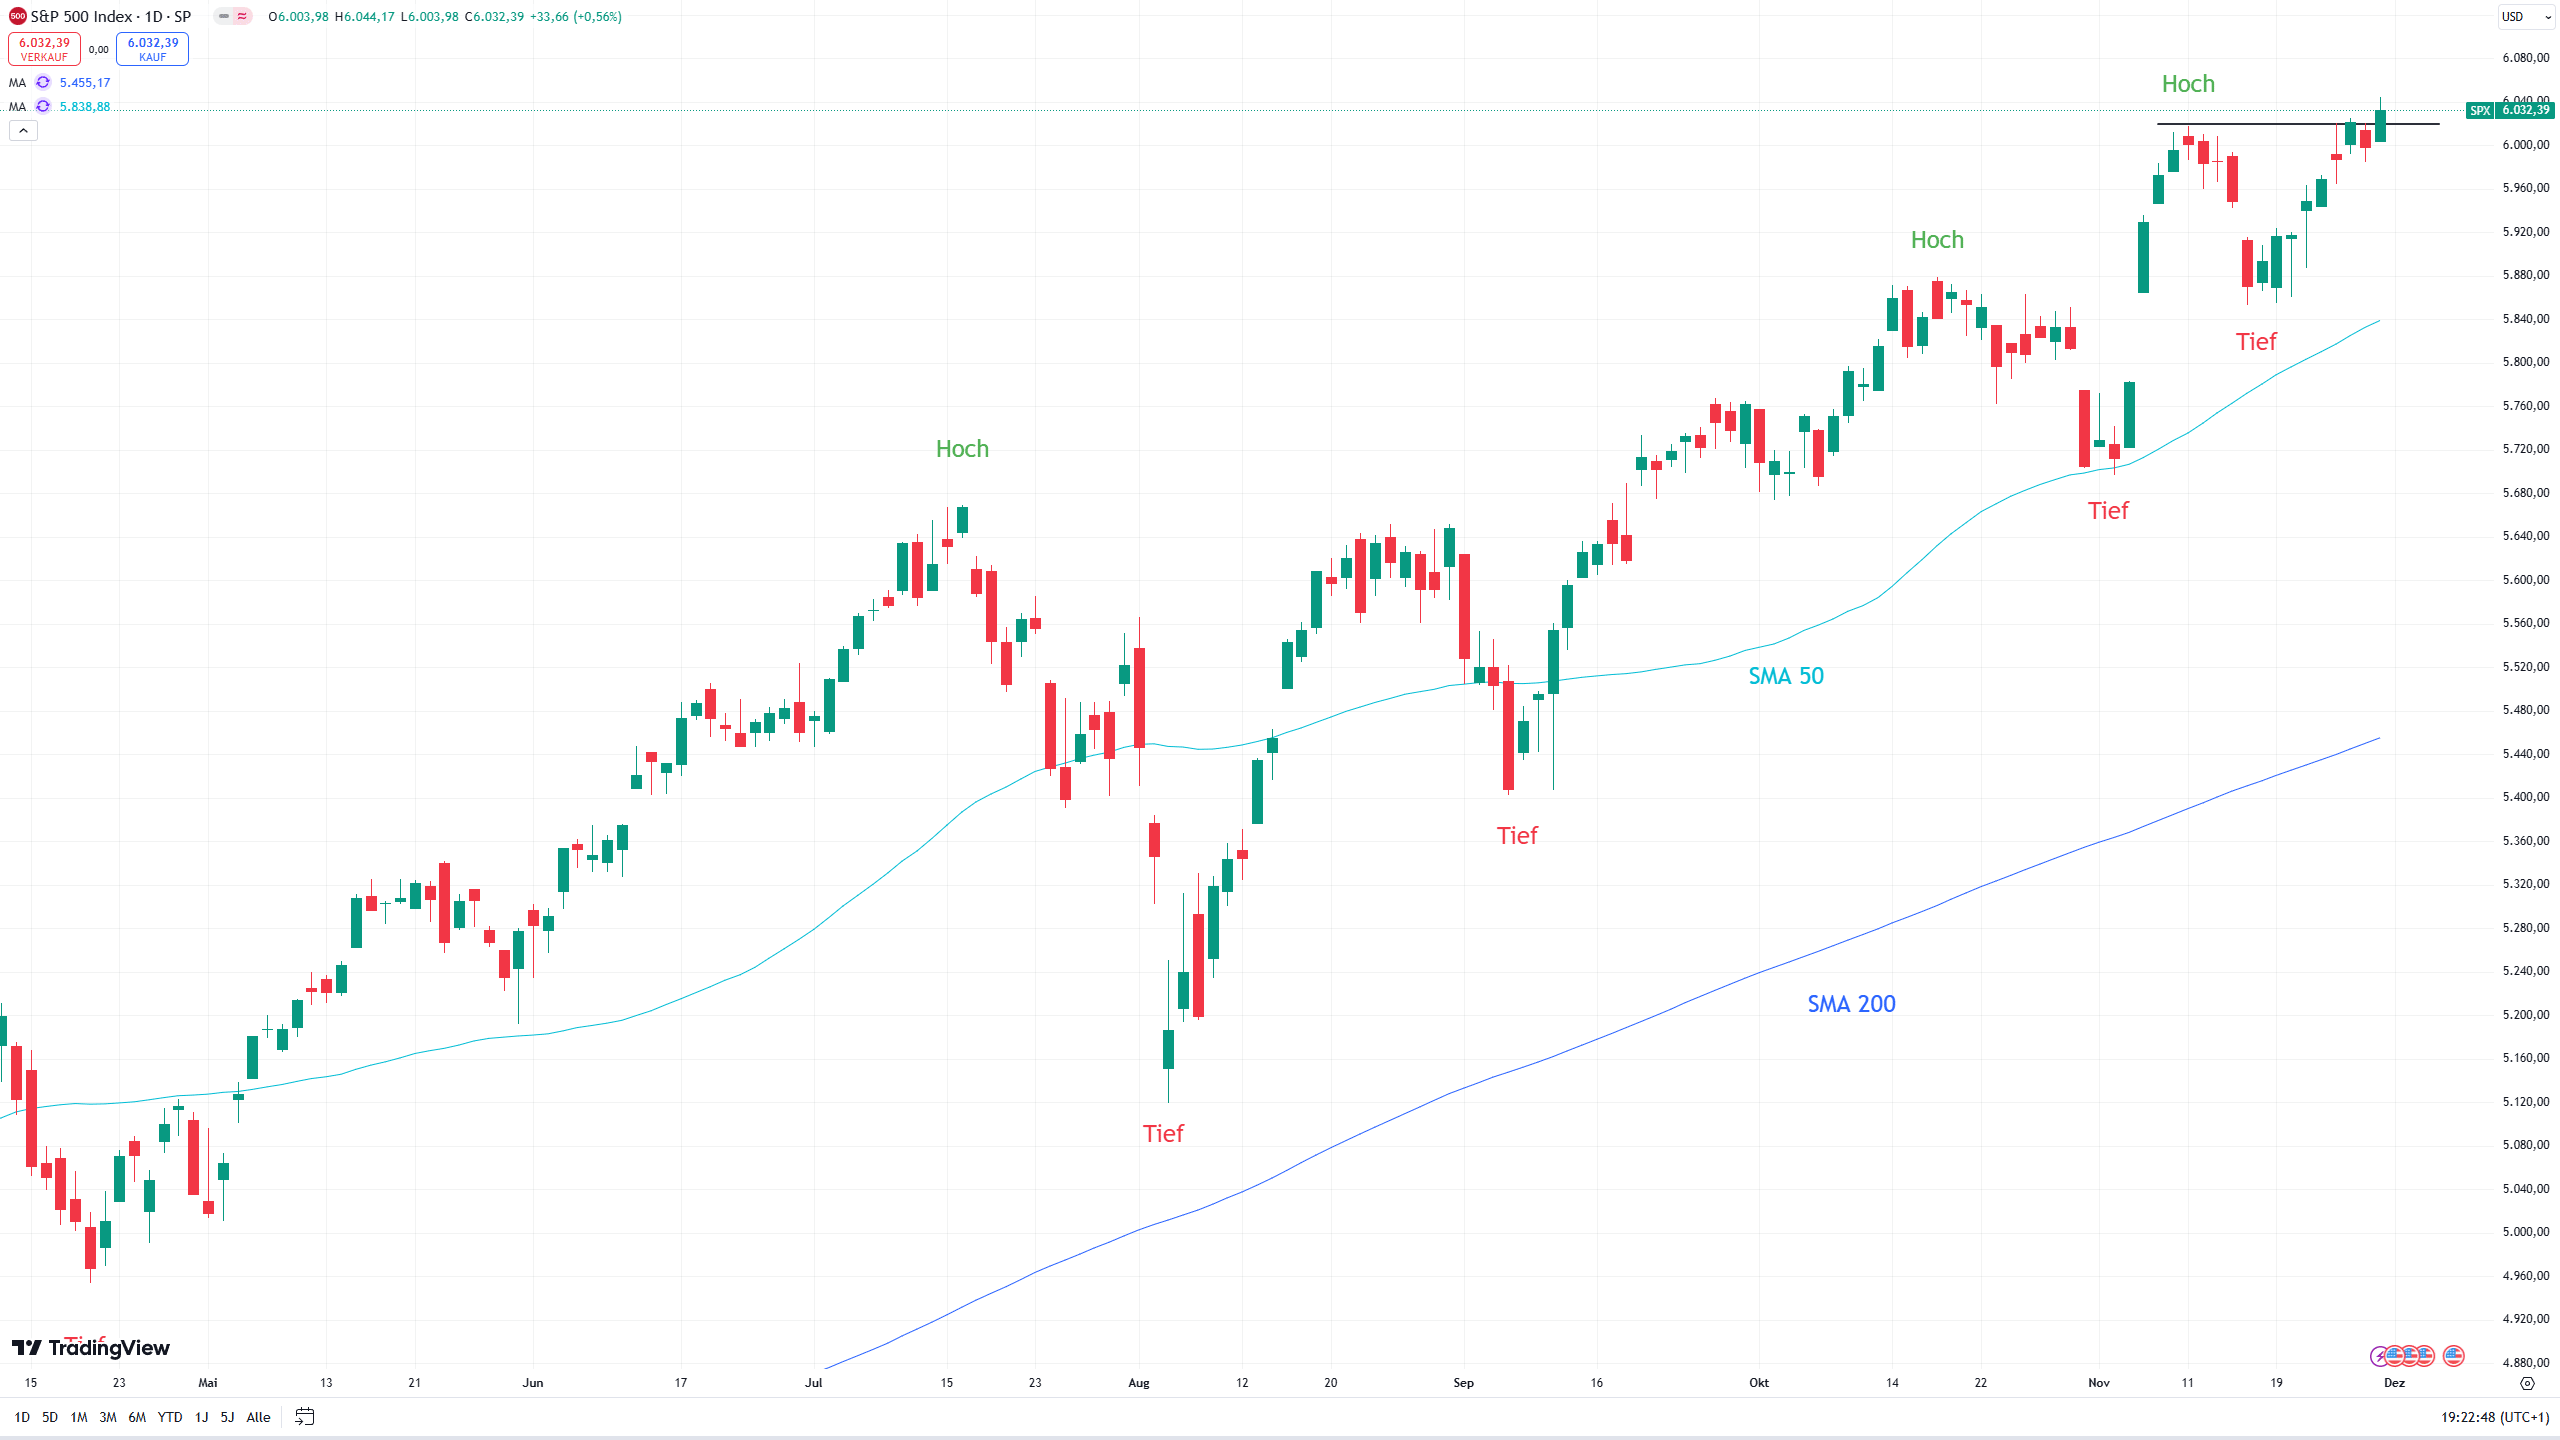The height and width of the screenshot is (1440, 2560).
Task: Click the Jun date axis label
Action: pos(533,1383)
